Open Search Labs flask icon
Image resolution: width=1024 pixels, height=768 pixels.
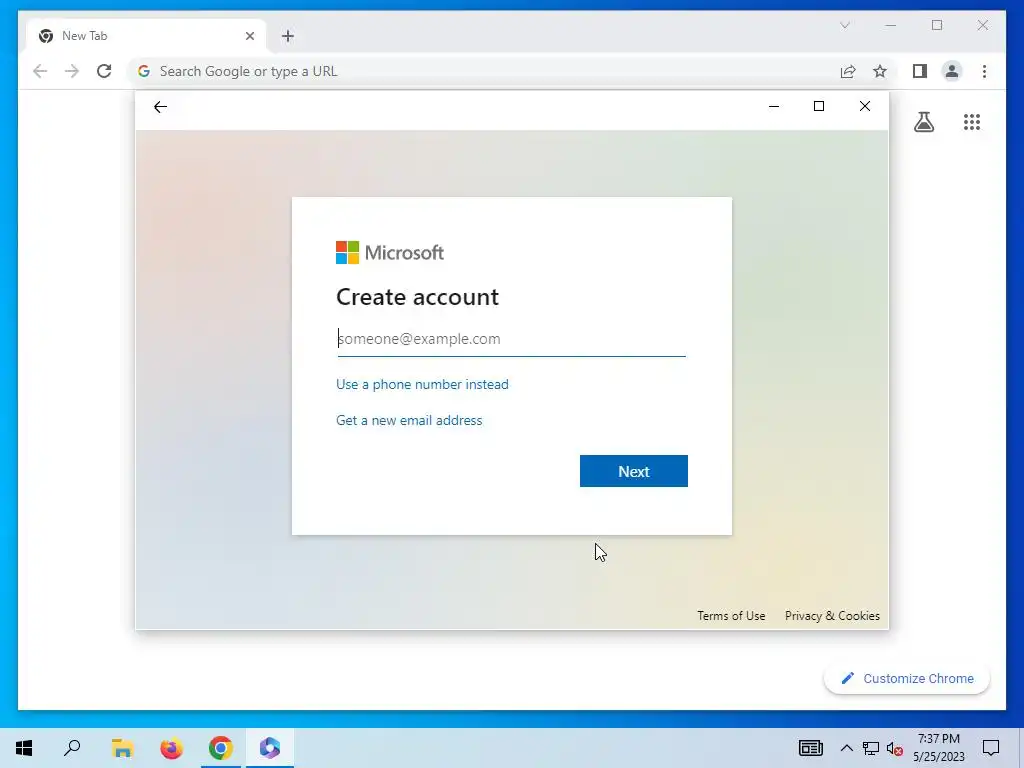pos(923,122)
